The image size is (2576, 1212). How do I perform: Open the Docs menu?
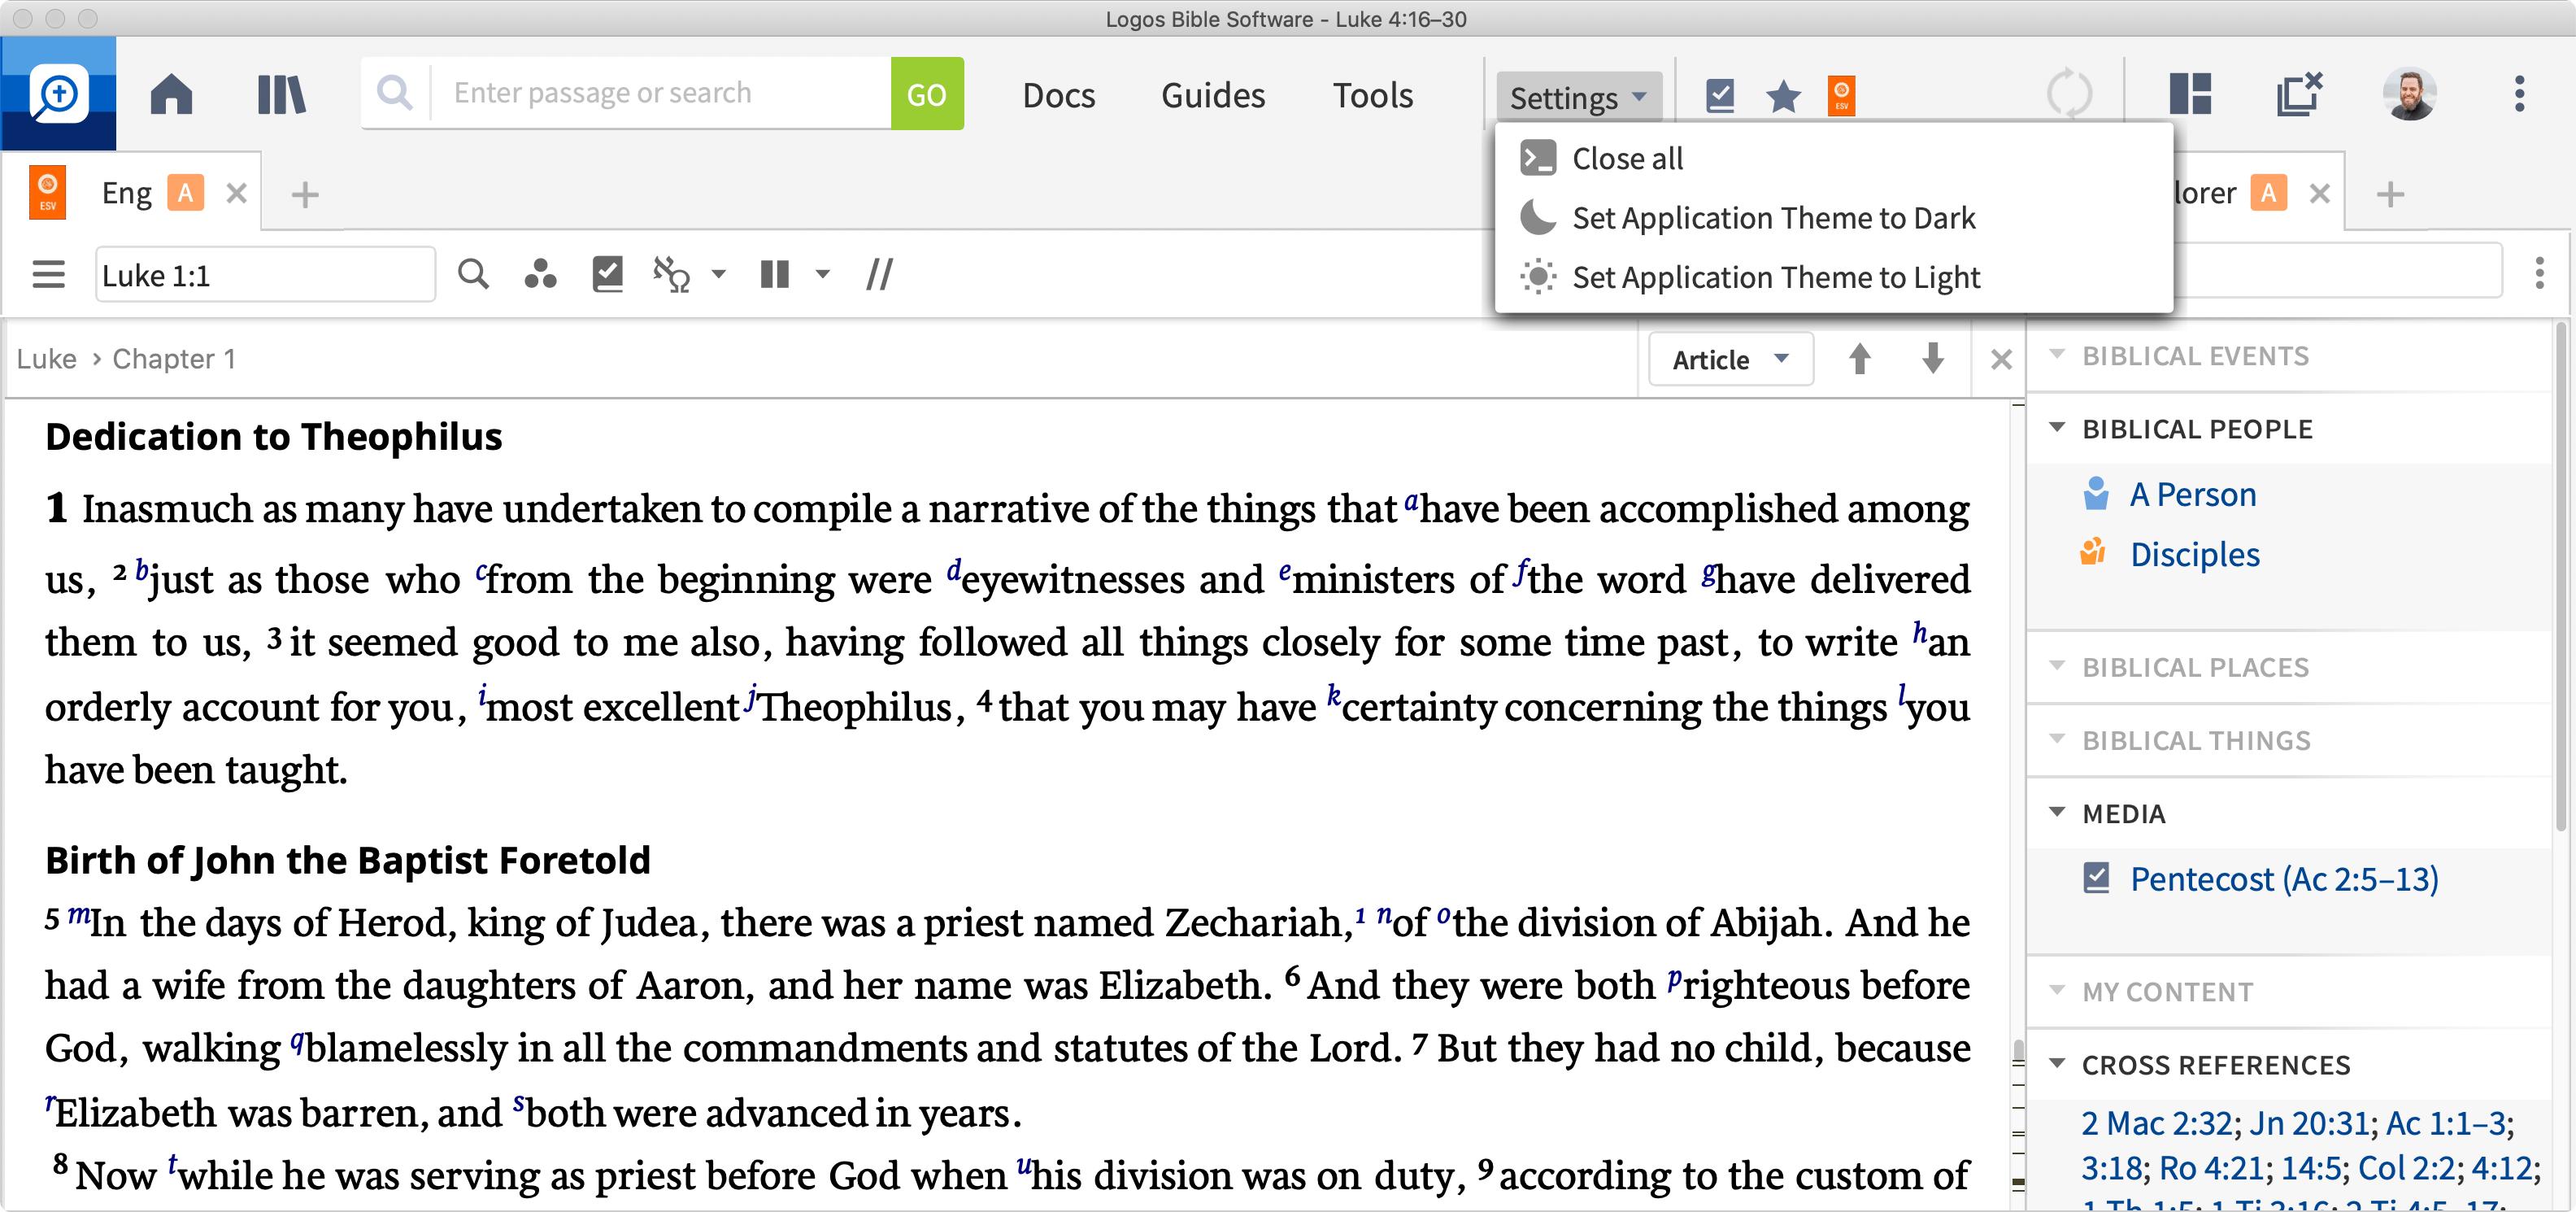tap(1059, 95)
